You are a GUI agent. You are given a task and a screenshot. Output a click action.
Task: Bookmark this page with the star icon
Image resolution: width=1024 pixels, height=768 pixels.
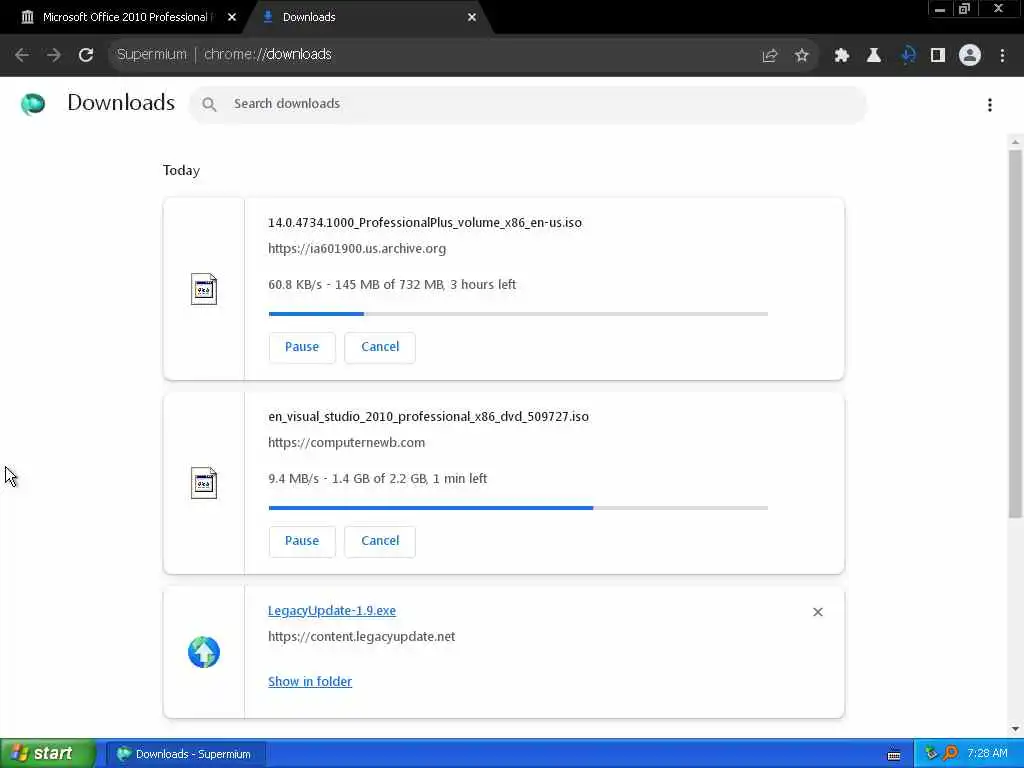tap(802, 56)
